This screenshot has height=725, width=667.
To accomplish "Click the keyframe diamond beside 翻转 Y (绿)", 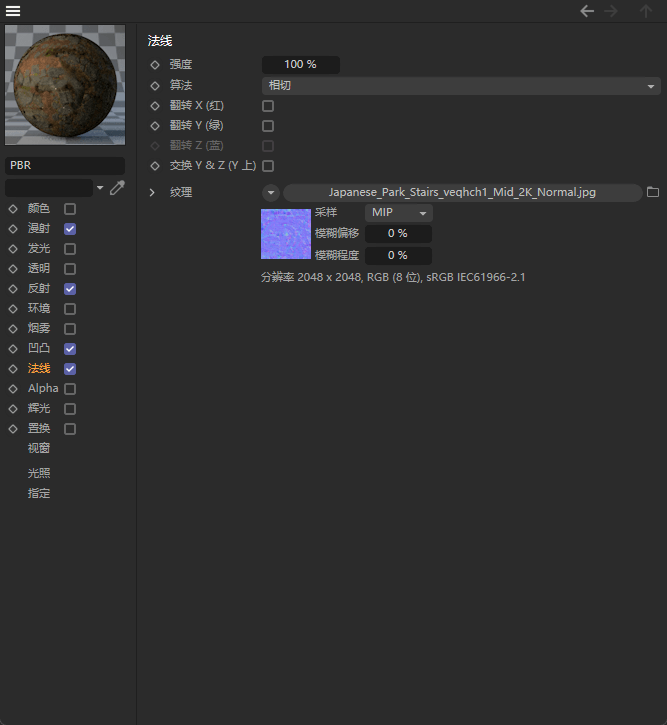I will click(x=155, y=126).
